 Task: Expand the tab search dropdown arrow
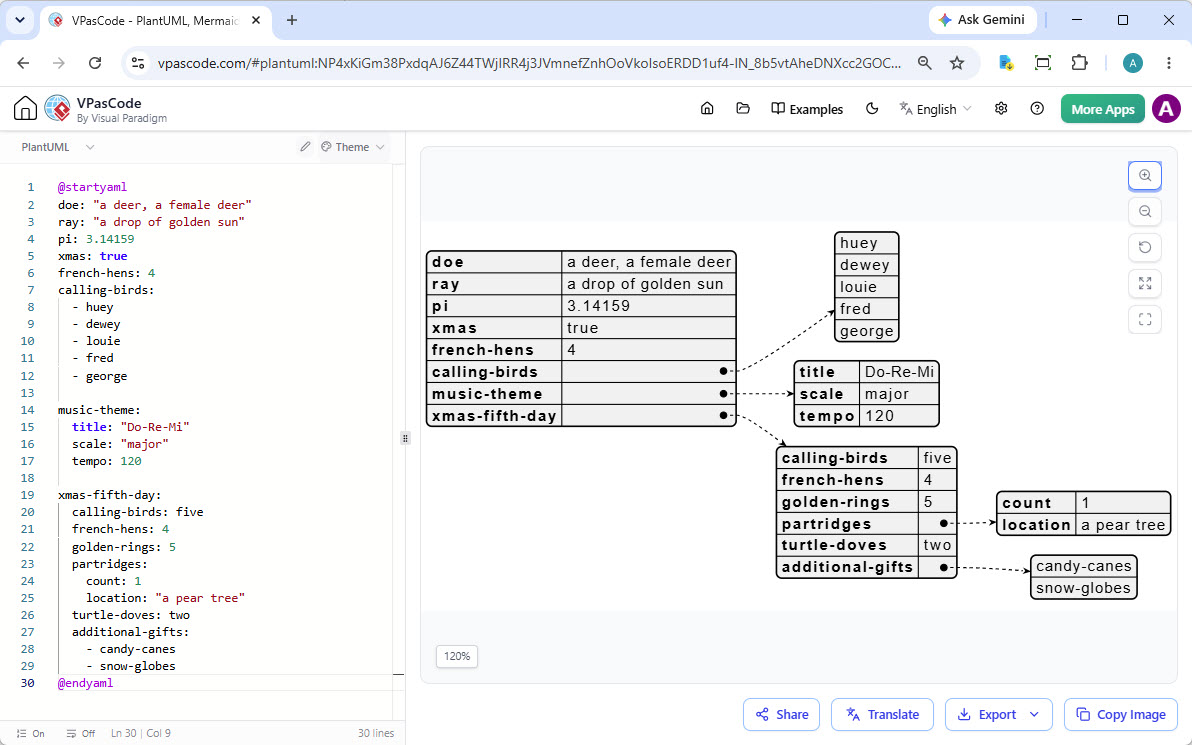tap(20, 21)
